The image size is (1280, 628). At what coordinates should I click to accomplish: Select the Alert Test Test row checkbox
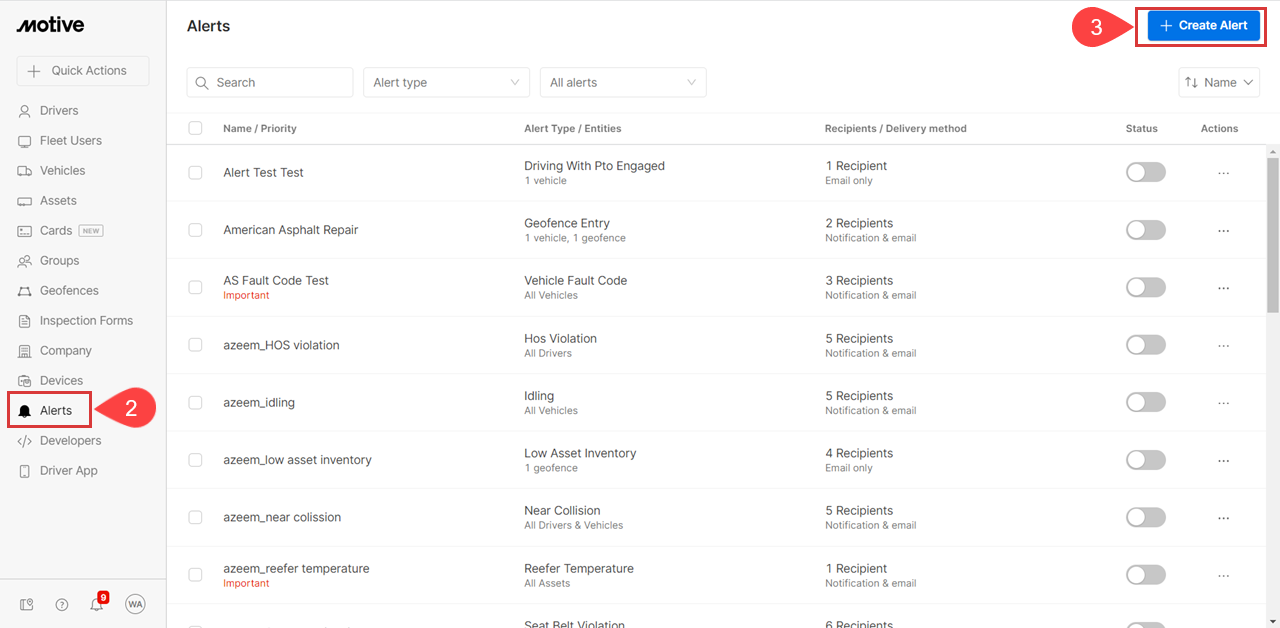coord(195,173)
